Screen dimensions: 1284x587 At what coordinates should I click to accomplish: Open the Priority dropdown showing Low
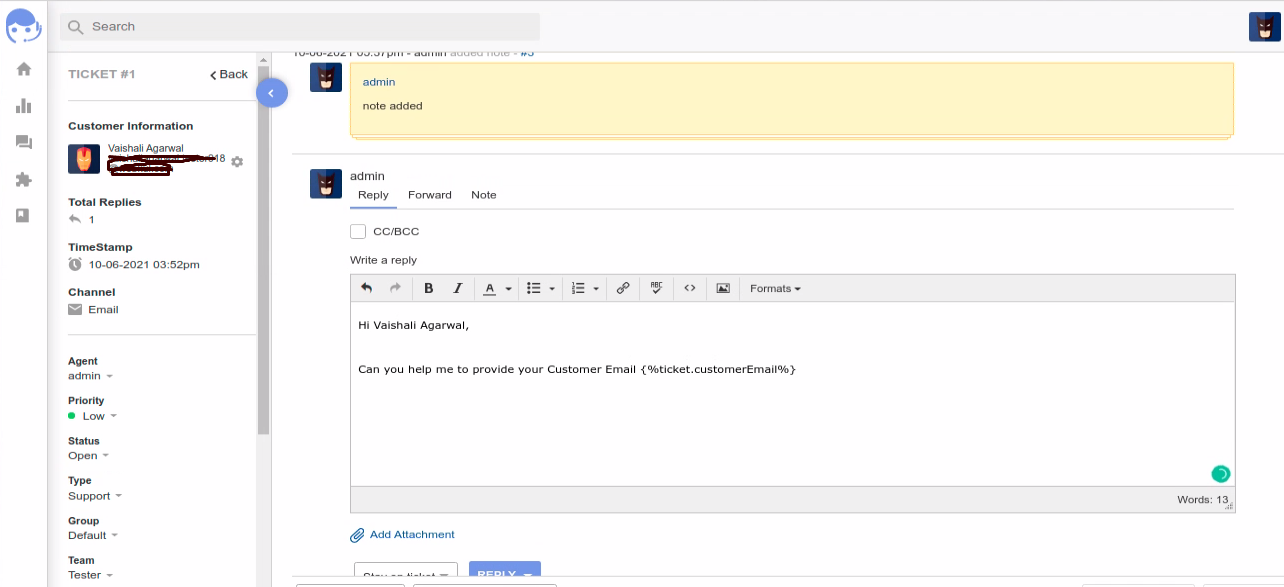[94, 415]
